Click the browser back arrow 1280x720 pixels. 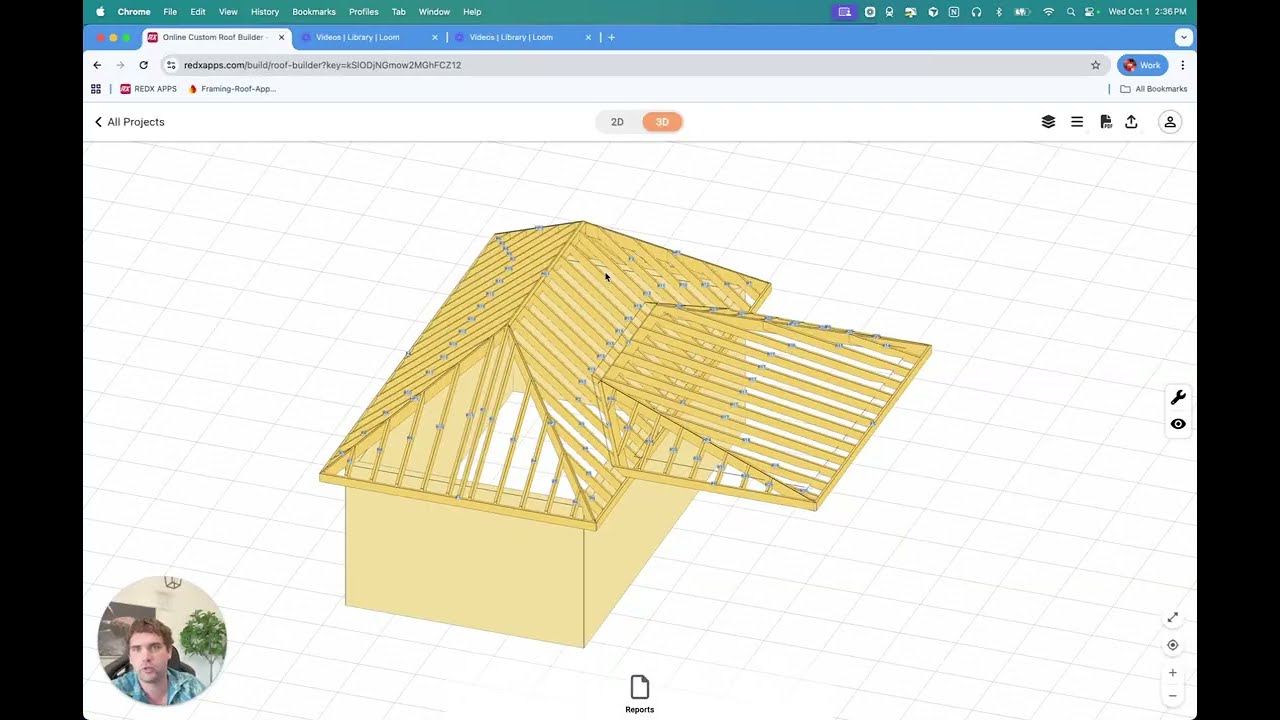[97, 65]
